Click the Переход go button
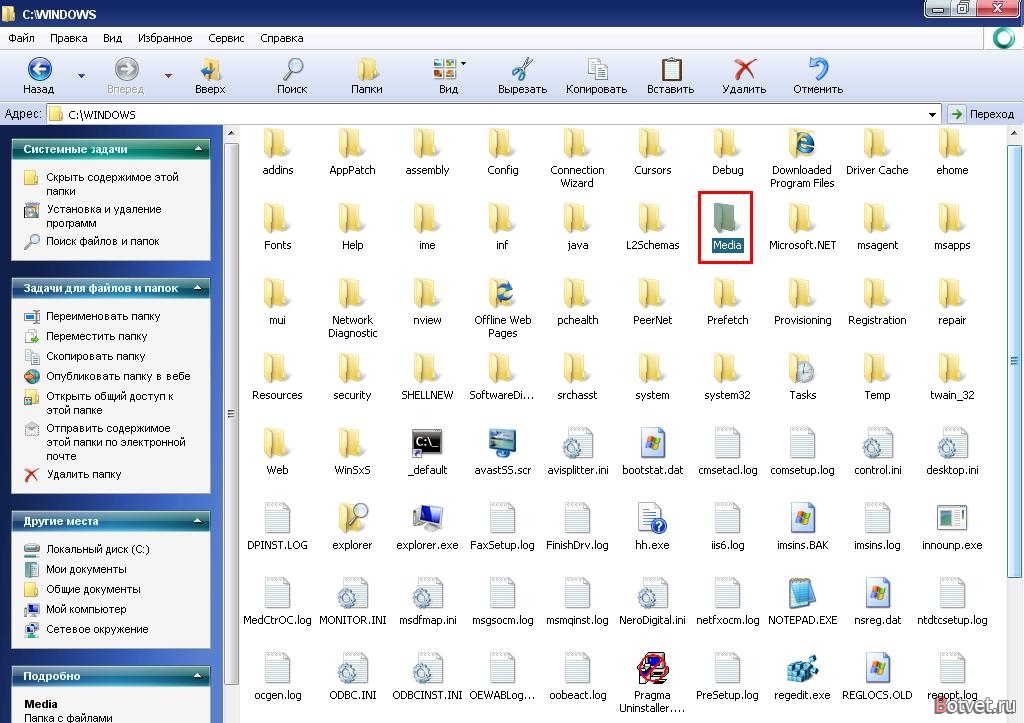 tap(982, 114)
